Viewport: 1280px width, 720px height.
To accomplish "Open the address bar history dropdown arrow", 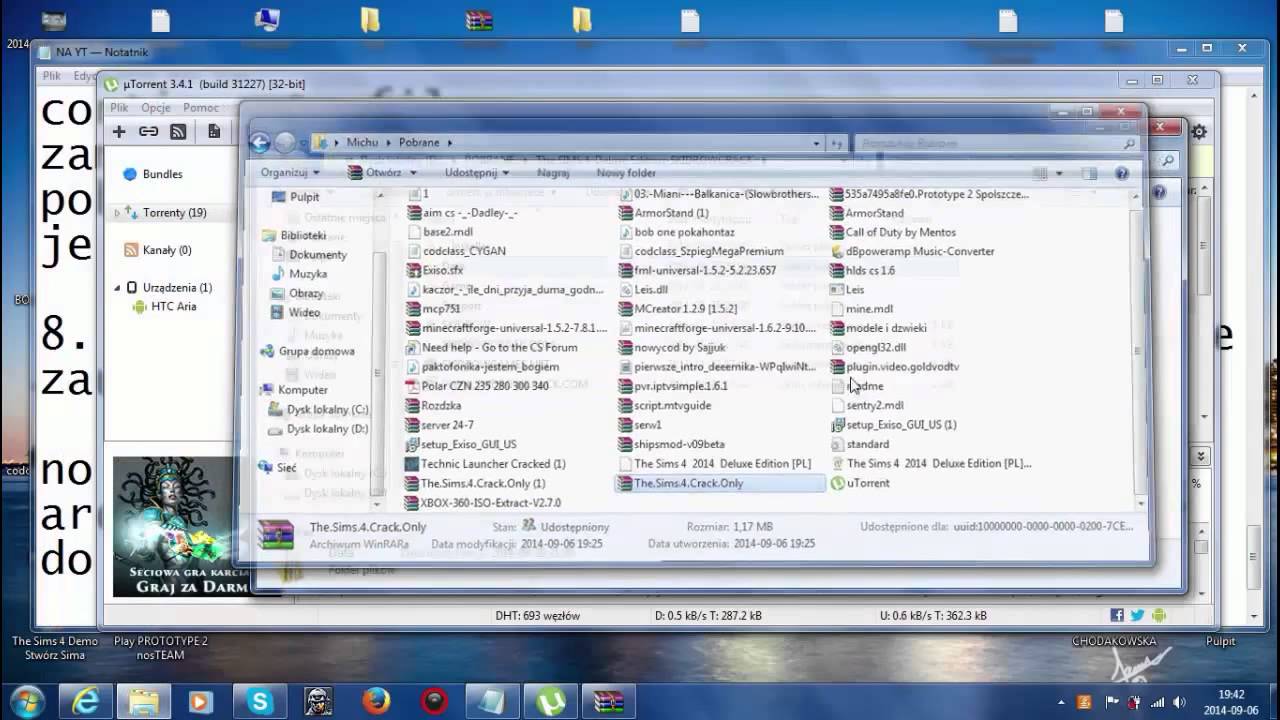I will pyautogui.click(x=816, y=143).
